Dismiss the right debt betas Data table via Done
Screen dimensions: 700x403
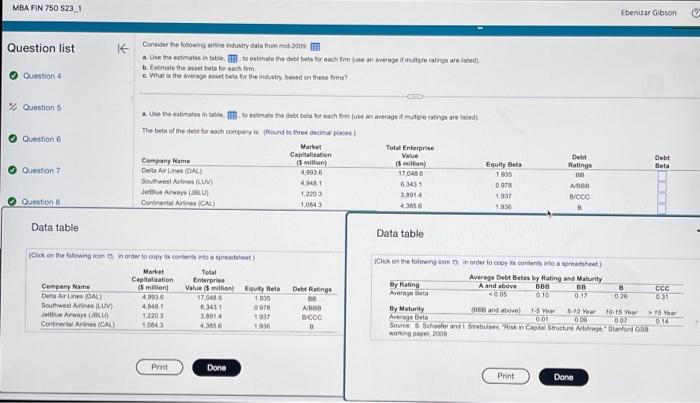coord(563,377)
